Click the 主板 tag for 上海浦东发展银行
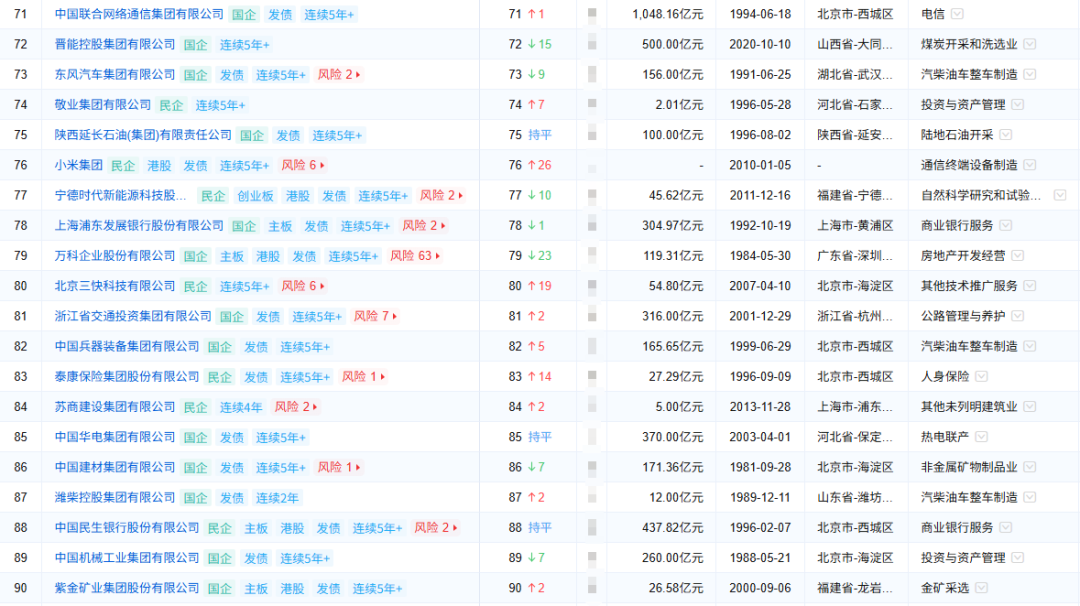 pos(280,227)
